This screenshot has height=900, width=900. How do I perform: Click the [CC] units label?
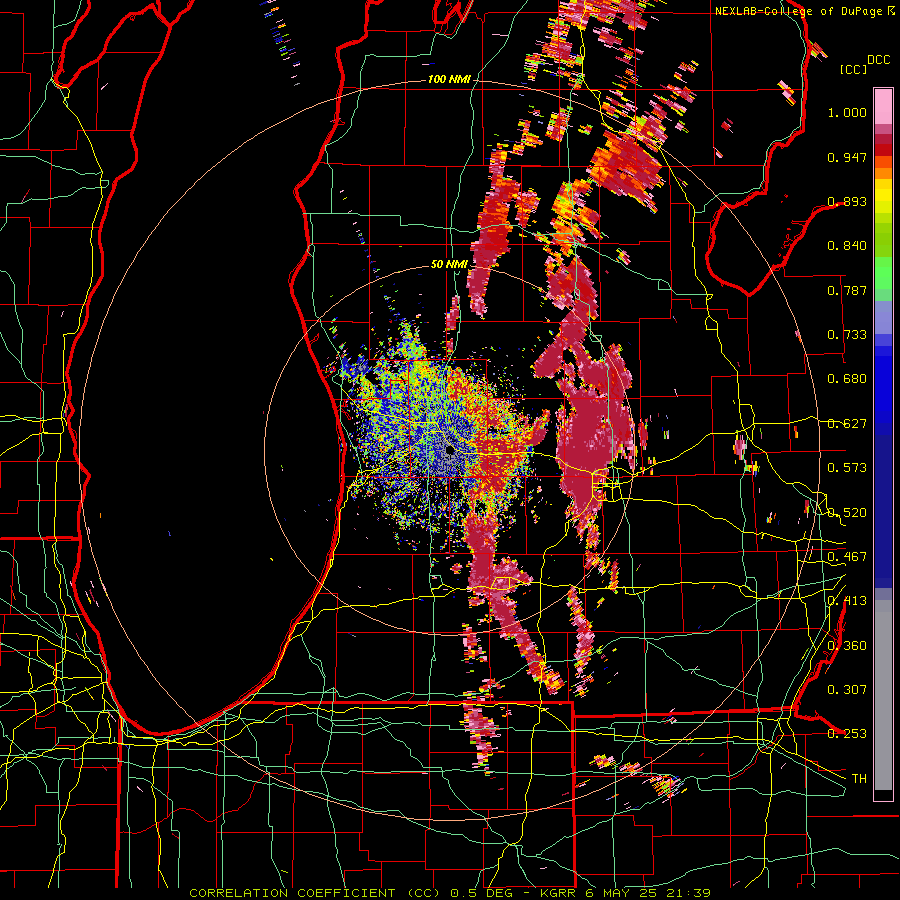click(853, 69)
